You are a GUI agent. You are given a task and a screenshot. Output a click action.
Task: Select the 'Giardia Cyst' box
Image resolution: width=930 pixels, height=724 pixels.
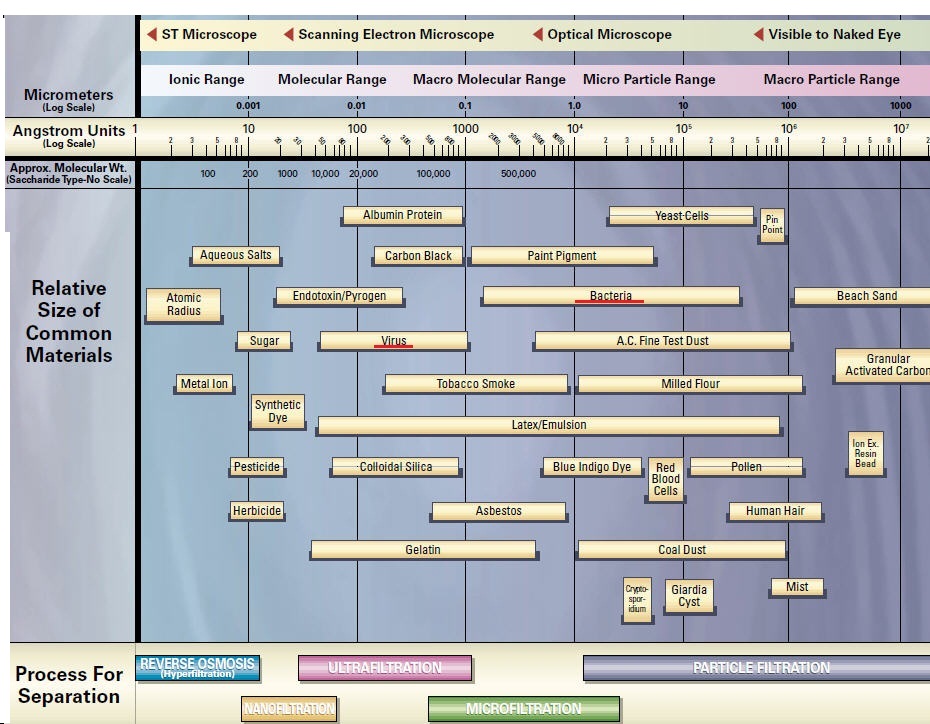click(689, 596)
